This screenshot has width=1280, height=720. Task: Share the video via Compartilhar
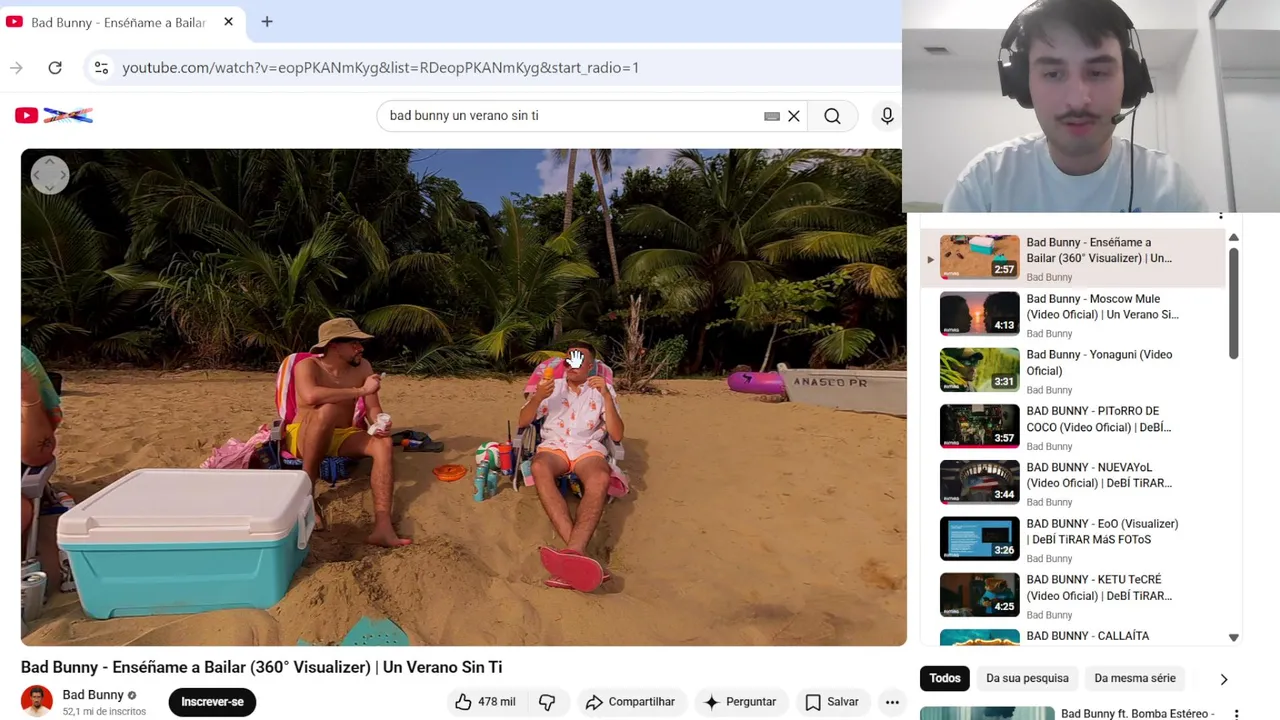631,702
